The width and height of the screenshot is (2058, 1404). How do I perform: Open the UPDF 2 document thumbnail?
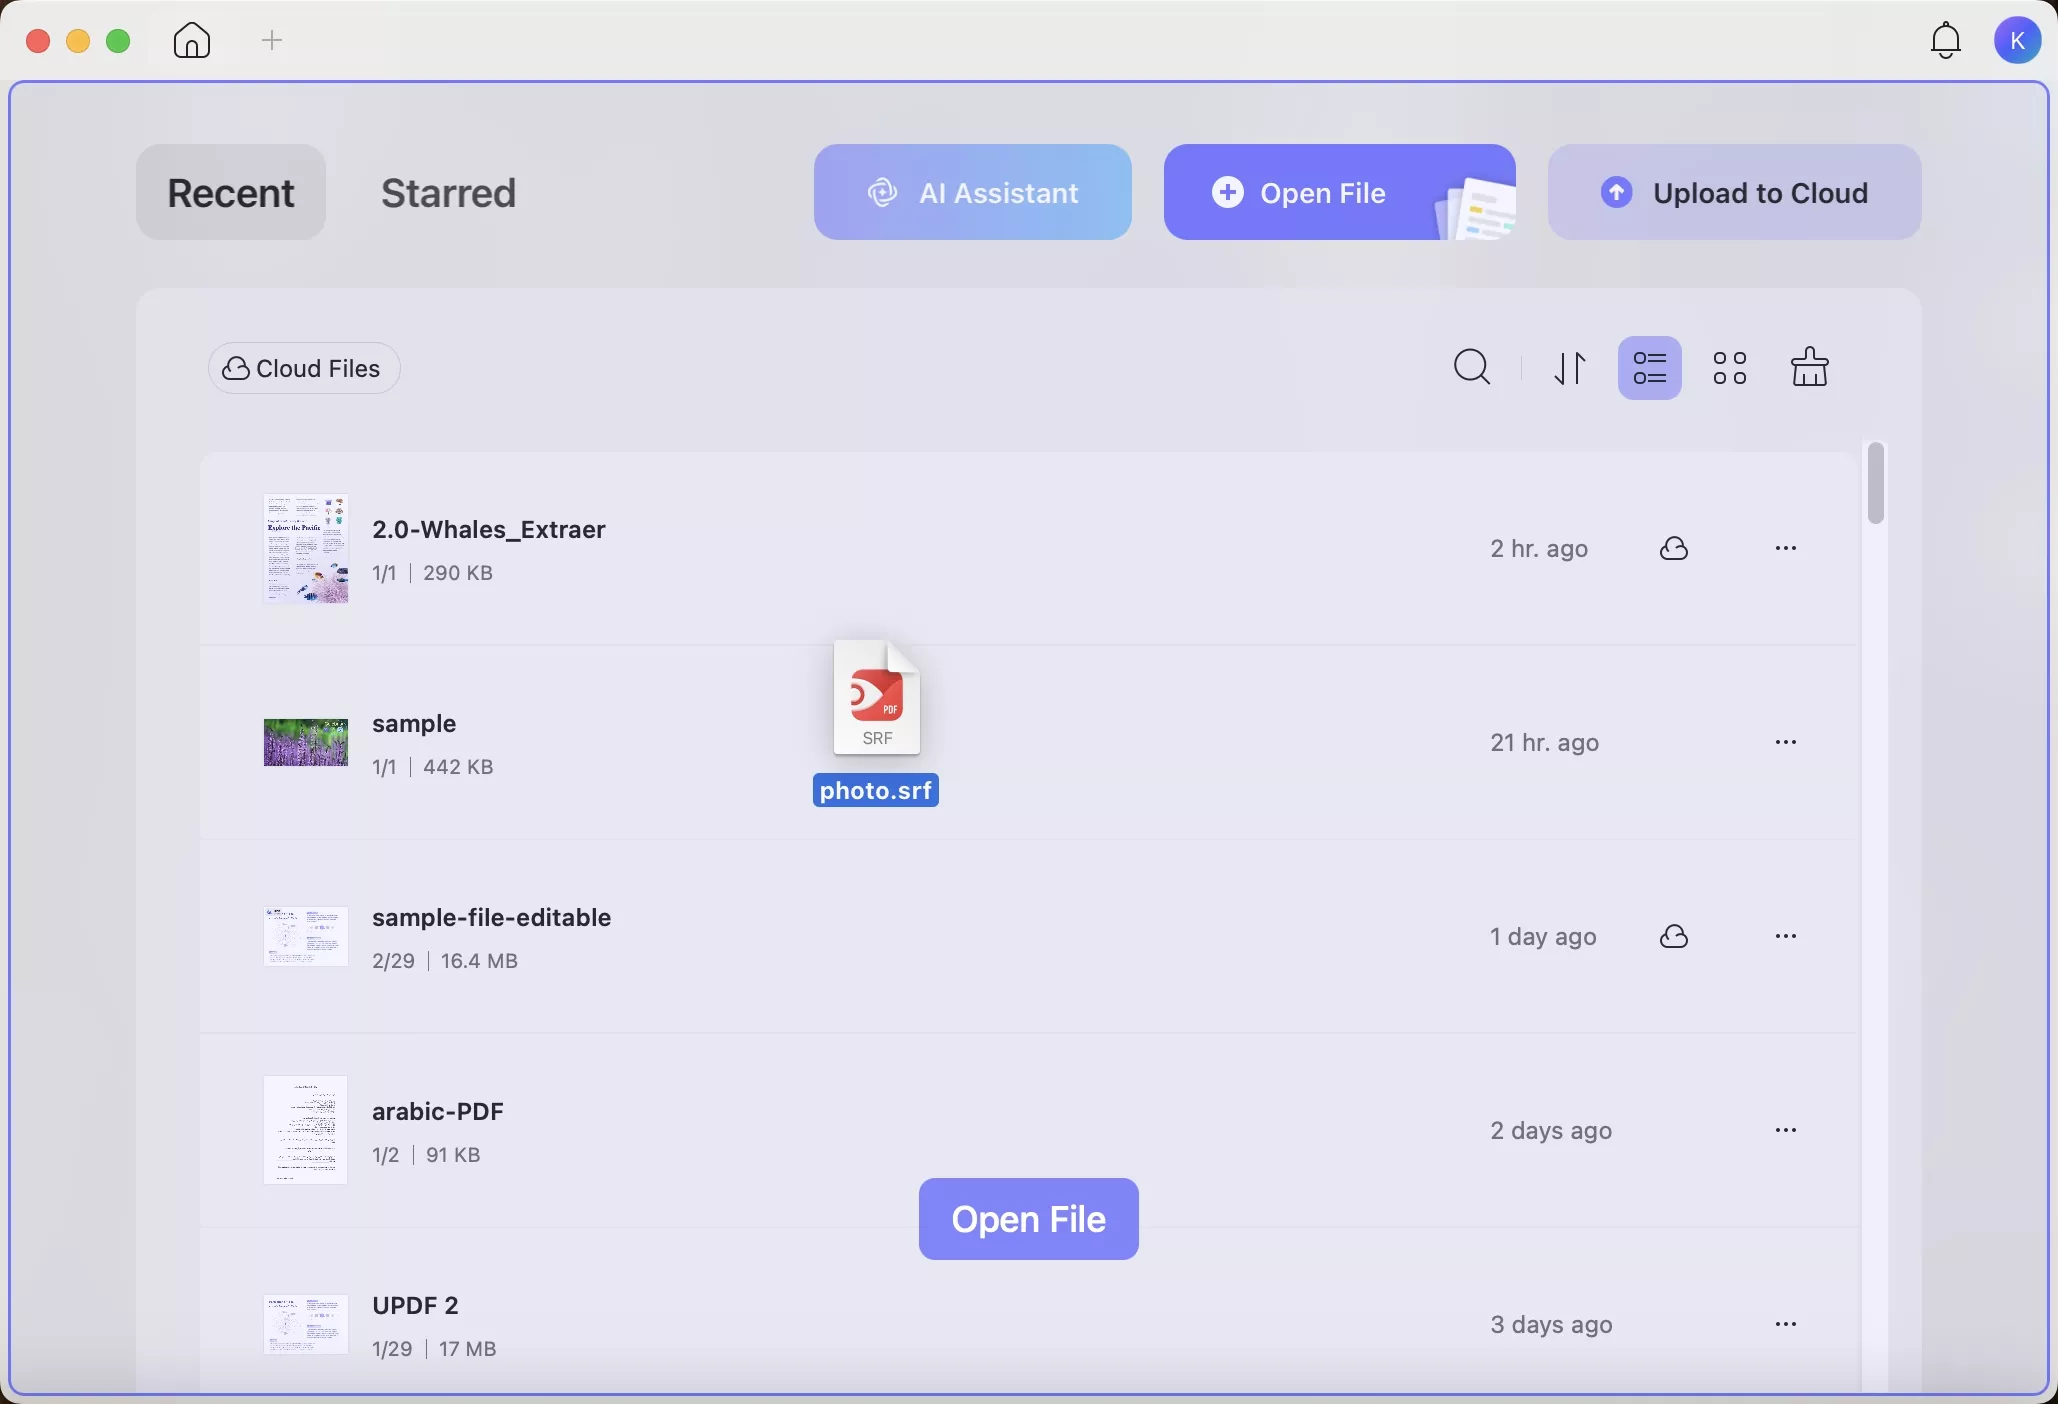[x=305, y=1324]
